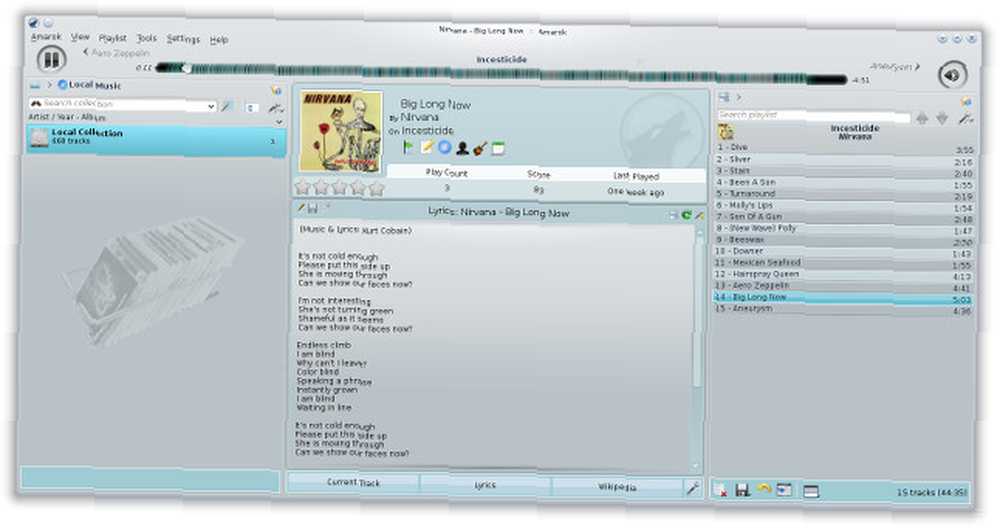Open the Amarok menu
The width and height of the screenshot is (1000, 529).
(46, 37)
